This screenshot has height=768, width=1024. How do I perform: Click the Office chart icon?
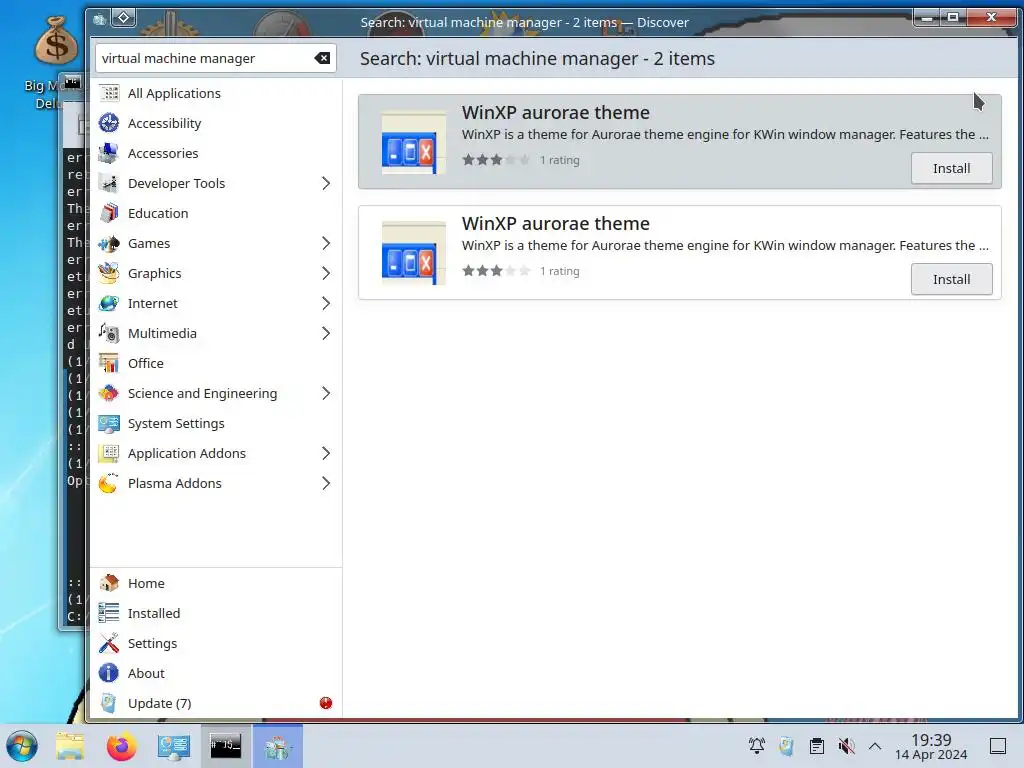point(109,363)
